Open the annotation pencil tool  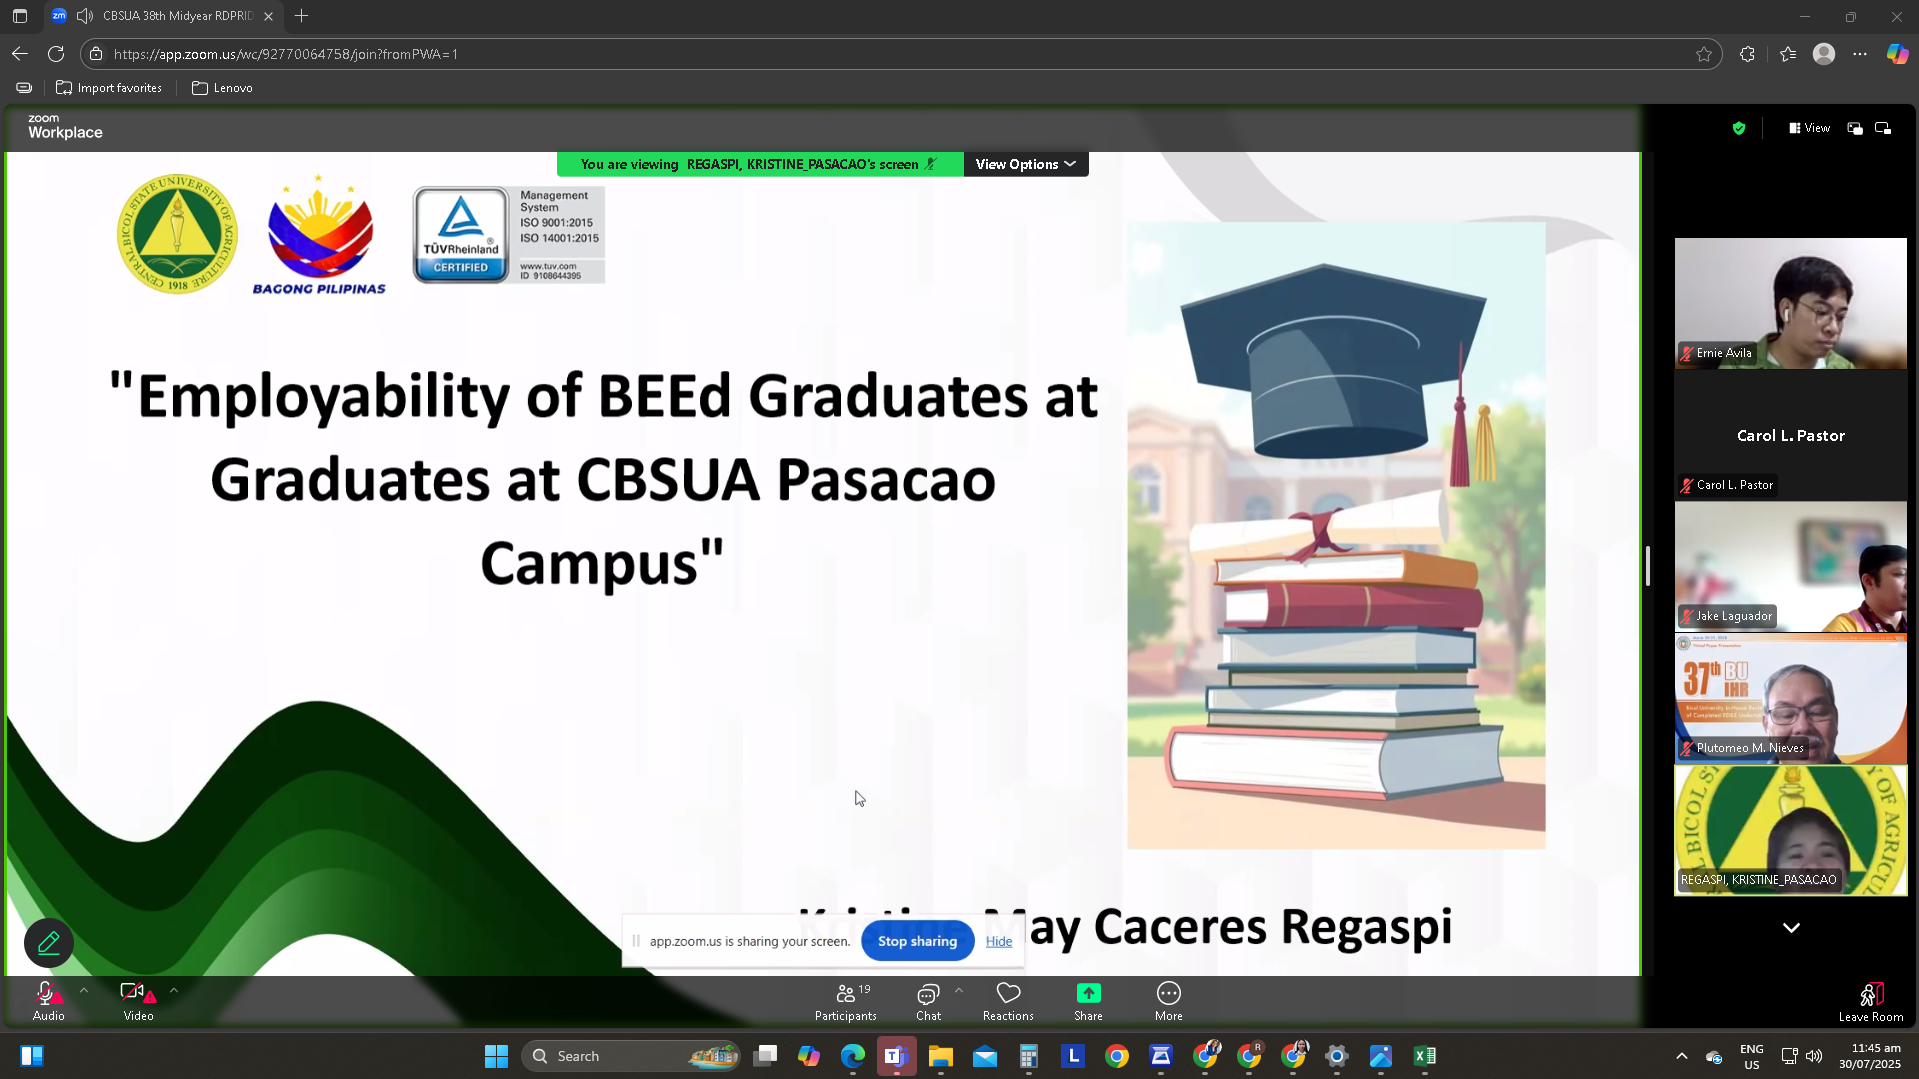click(48, 942)
